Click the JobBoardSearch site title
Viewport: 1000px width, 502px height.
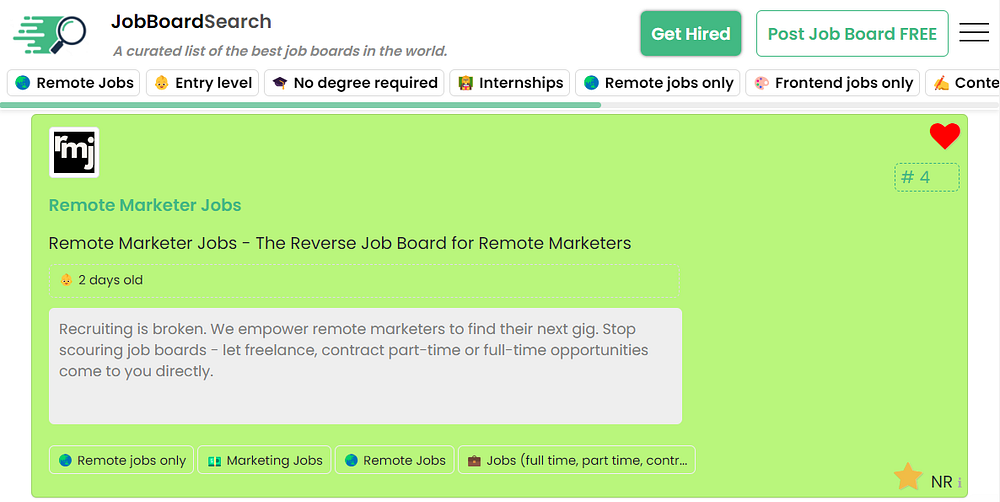[191, 22]
